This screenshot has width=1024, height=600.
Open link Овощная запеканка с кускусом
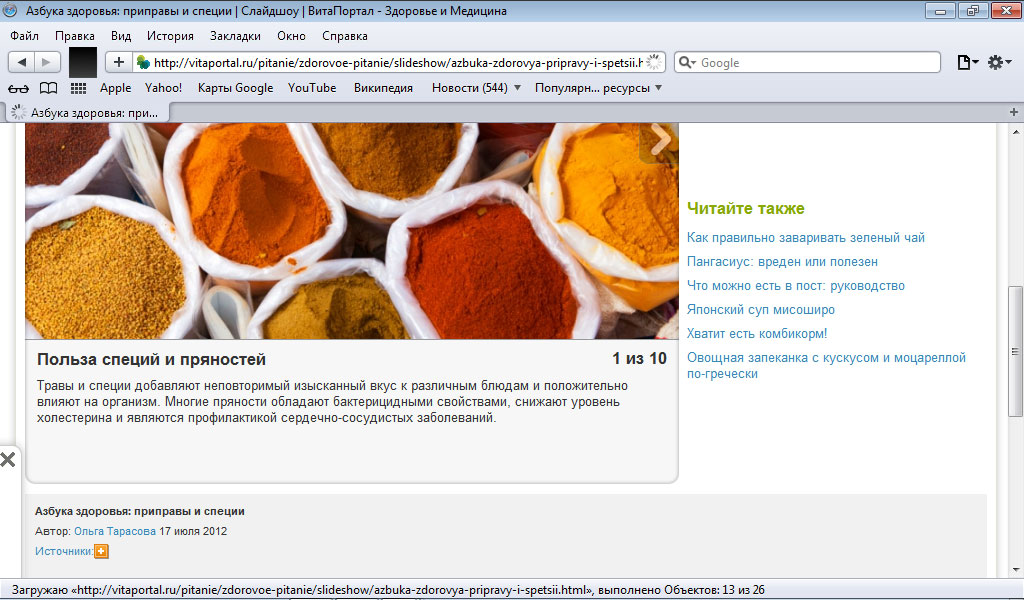coord(826,366)
